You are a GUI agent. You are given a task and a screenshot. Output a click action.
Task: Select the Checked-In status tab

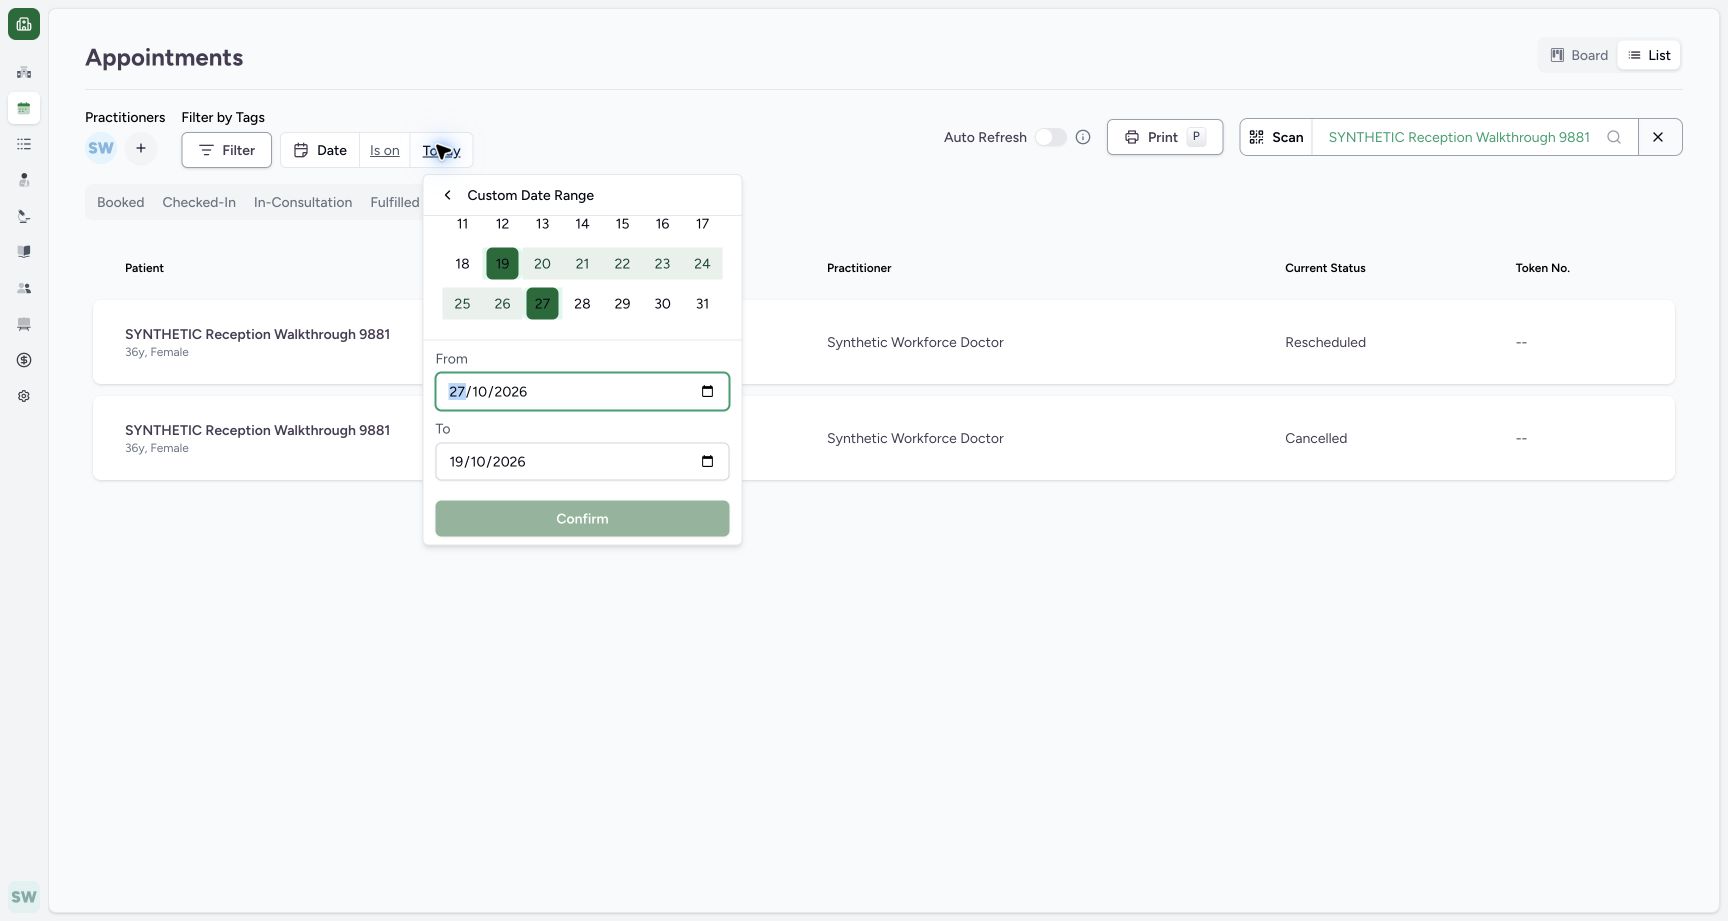199,202
